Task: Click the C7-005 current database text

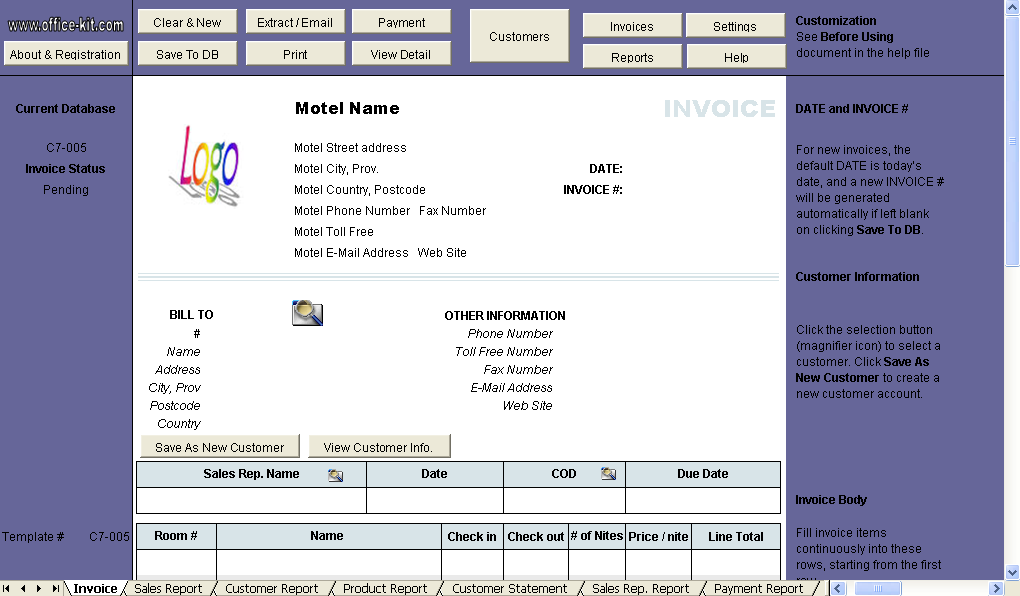Action: coord(66,148)
